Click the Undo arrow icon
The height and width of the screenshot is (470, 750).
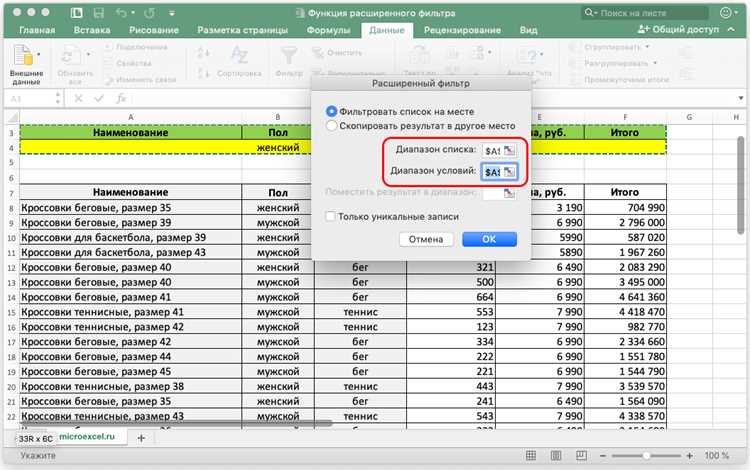pos(121,13)
